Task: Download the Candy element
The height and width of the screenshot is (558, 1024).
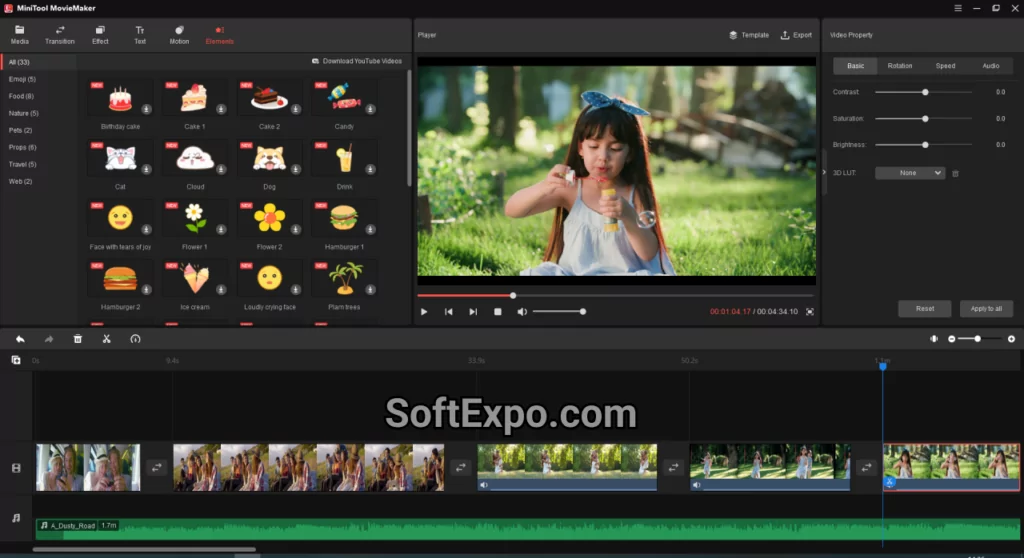Action: pos(370,109)
